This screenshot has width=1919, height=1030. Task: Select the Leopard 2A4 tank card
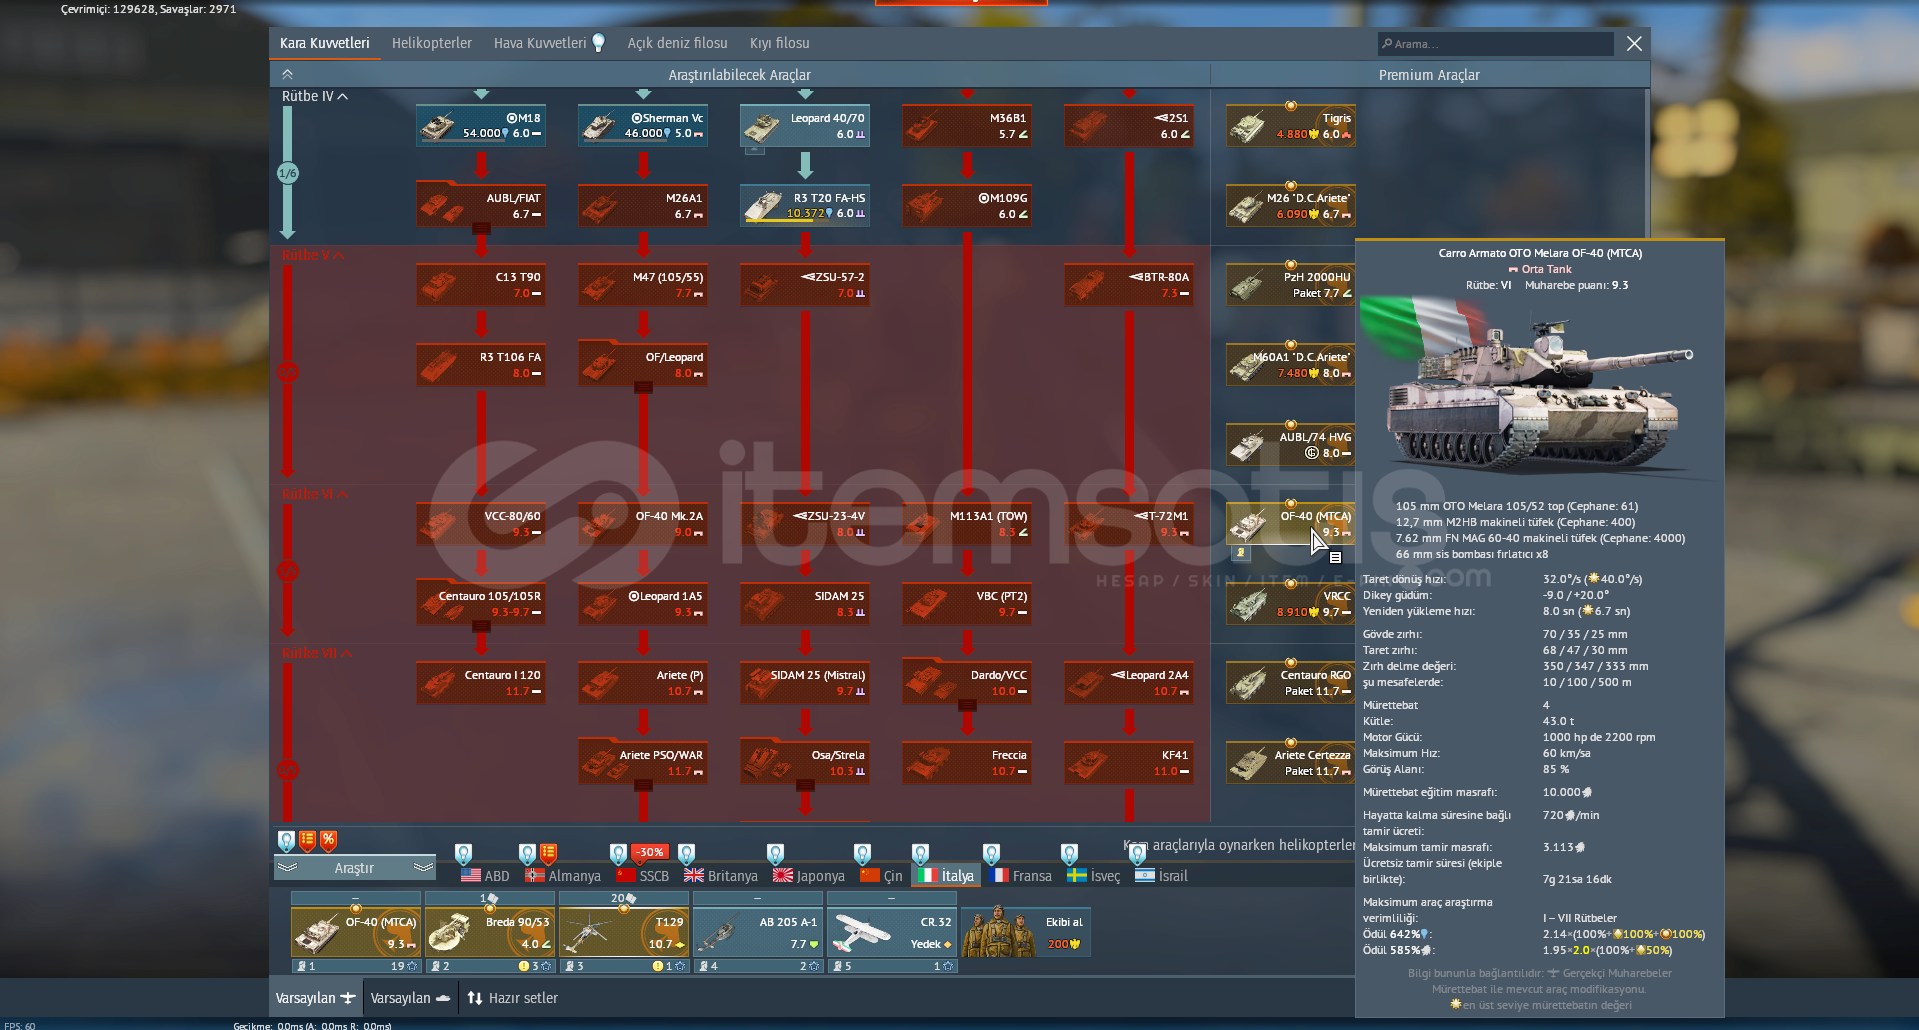click(1129, 683)
